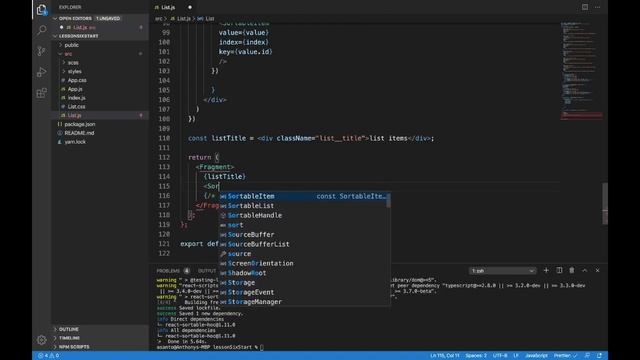This screenshot has height=360, width=640.
Task: Open the Source Control view icon
Action: pyautogui.click(x=42, y=51)
